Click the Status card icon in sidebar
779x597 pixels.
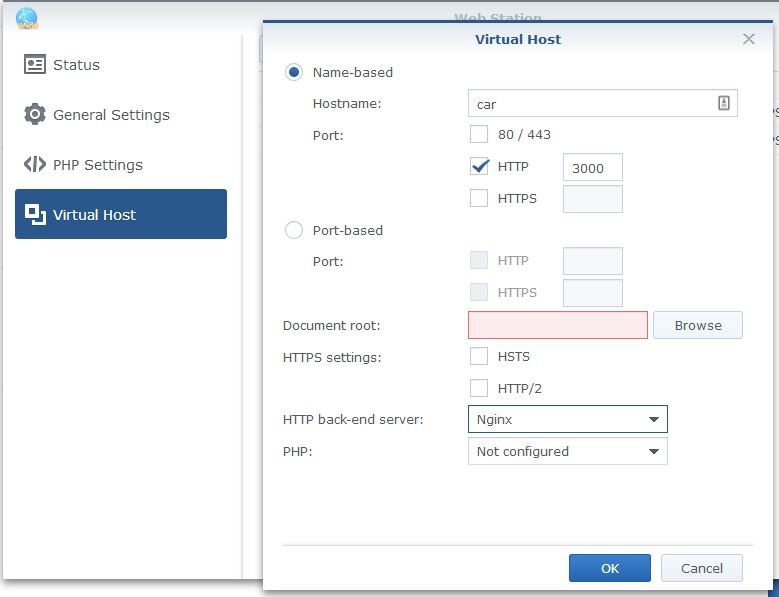35,64
